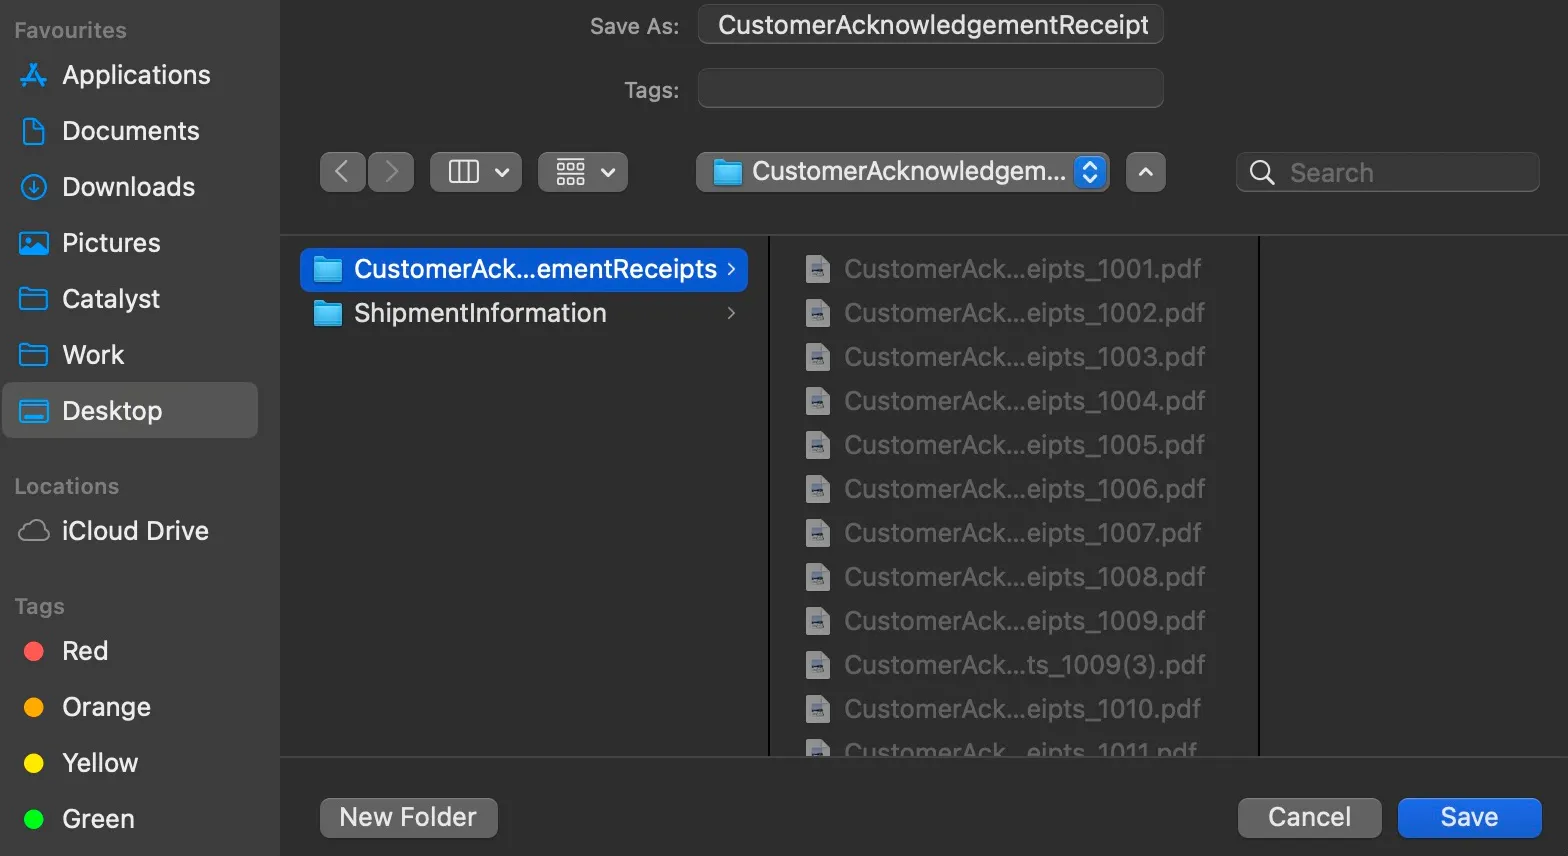Click file CustomerAck...eipts_1001.pdf
Image resolution: width=1568 pixels, height=856 pixels.
point(1014,269)
